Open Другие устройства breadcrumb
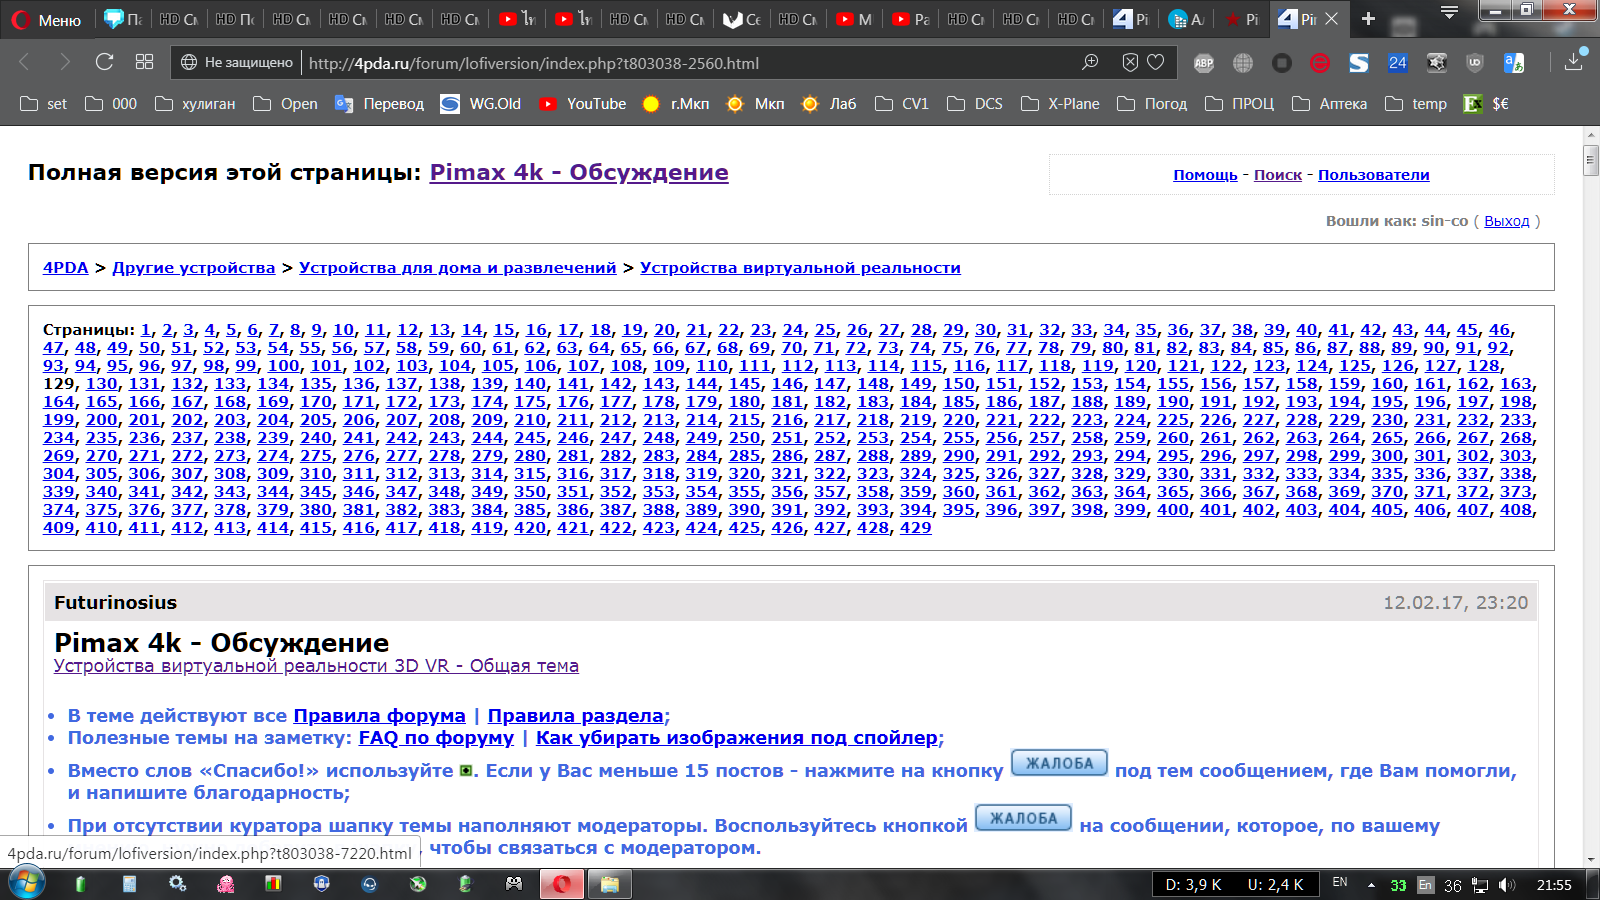 [194, 267]
